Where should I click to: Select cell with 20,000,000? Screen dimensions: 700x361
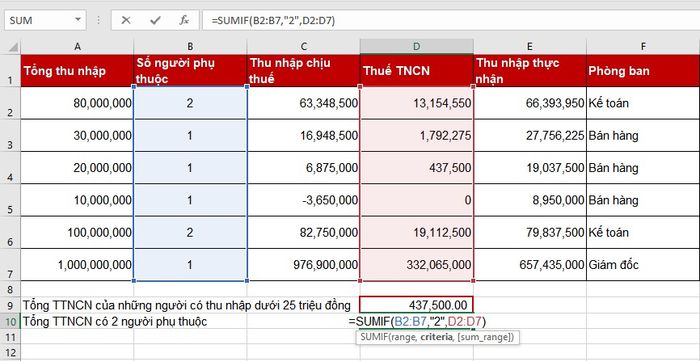point(77,168)
